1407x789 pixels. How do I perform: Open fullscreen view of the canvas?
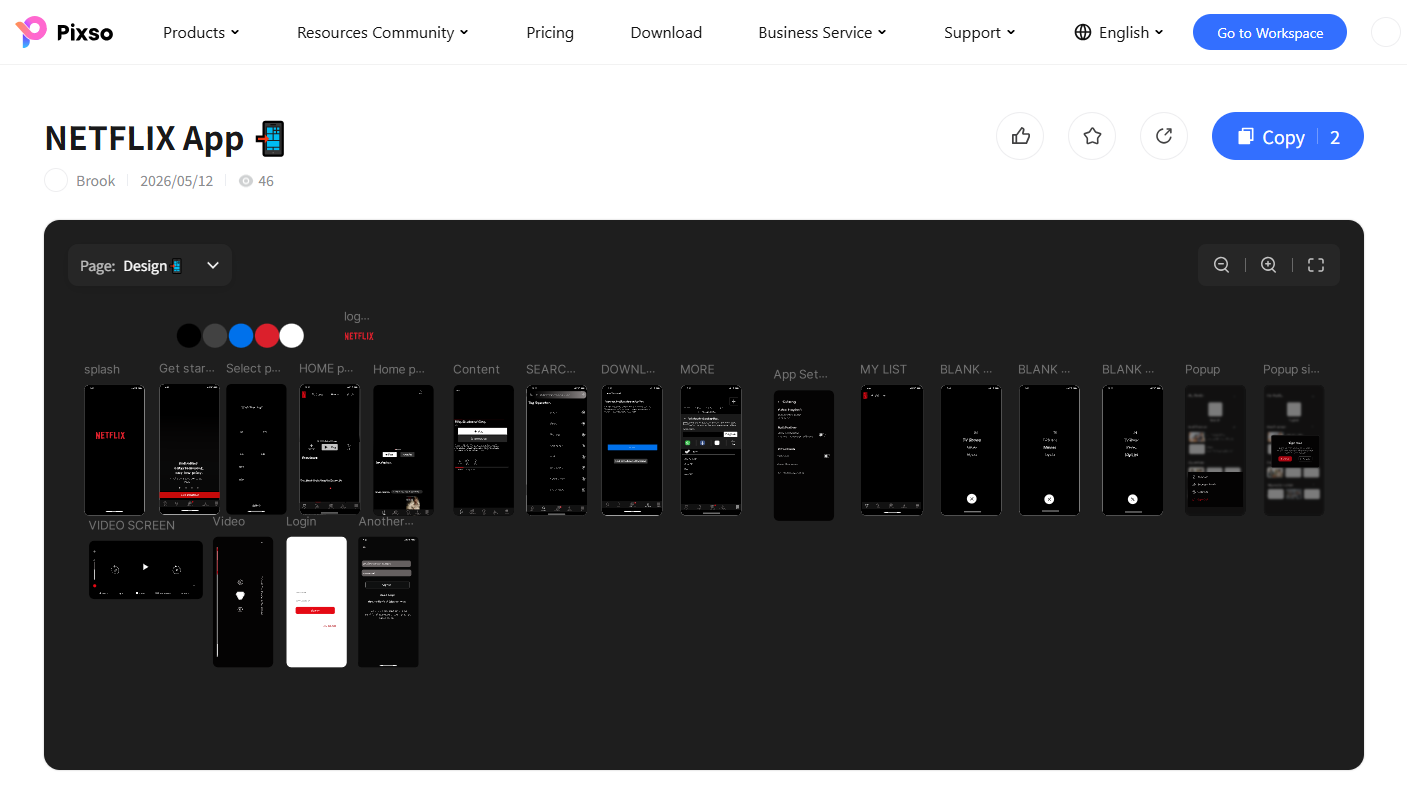pyautogui.click(x=1316, y=265)
